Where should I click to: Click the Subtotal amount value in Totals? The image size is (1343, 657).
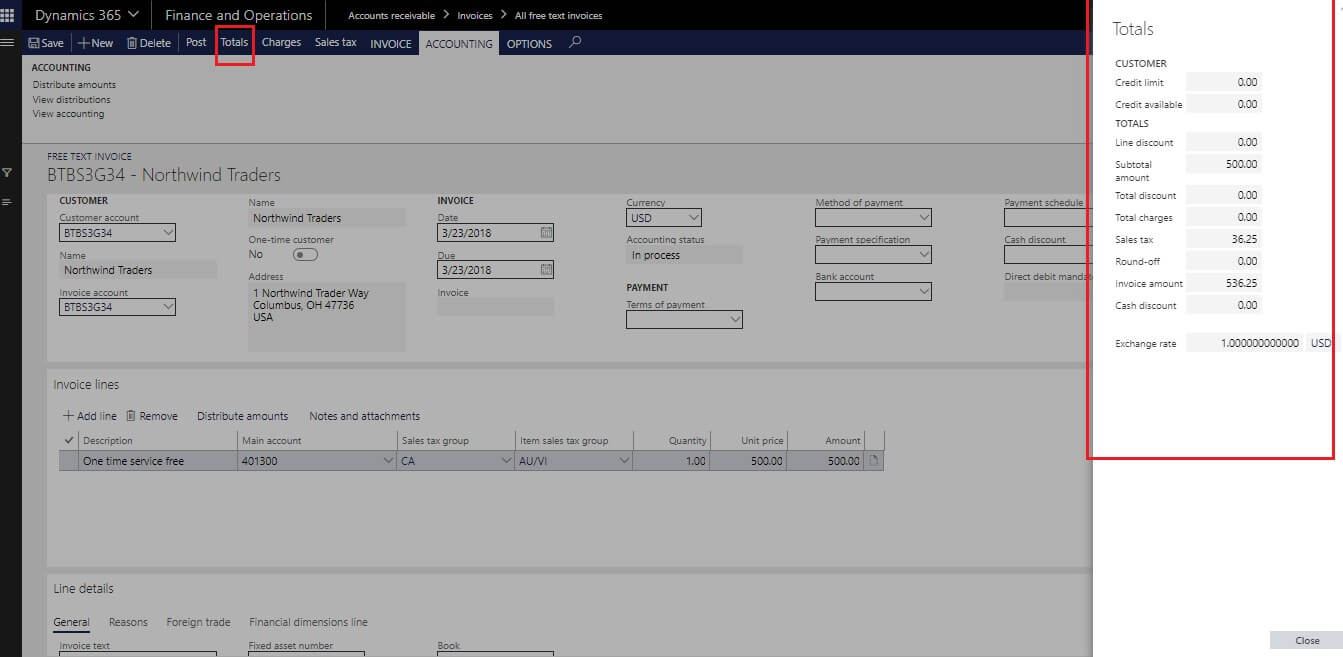coord(1224,164)
